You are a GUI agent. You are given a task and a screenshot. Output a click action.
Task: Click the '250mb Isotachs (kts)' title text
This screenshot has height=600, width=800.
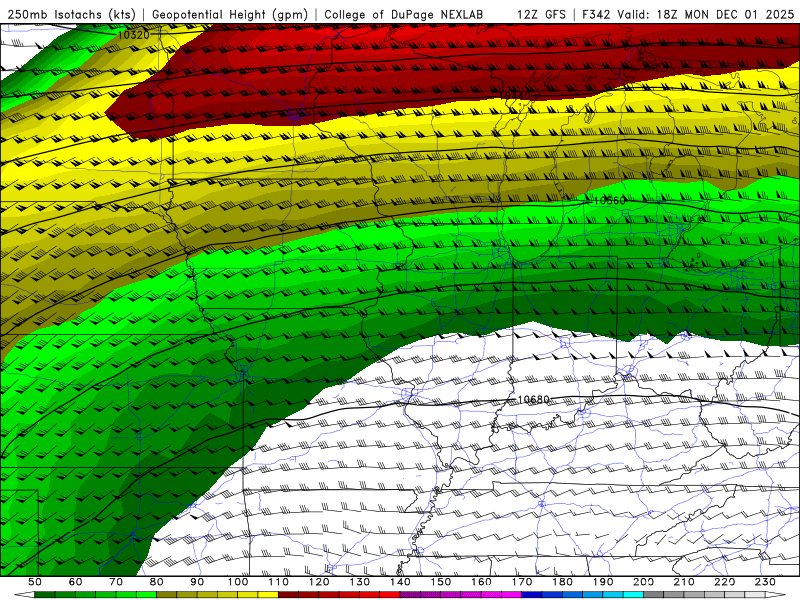point(72,15)
